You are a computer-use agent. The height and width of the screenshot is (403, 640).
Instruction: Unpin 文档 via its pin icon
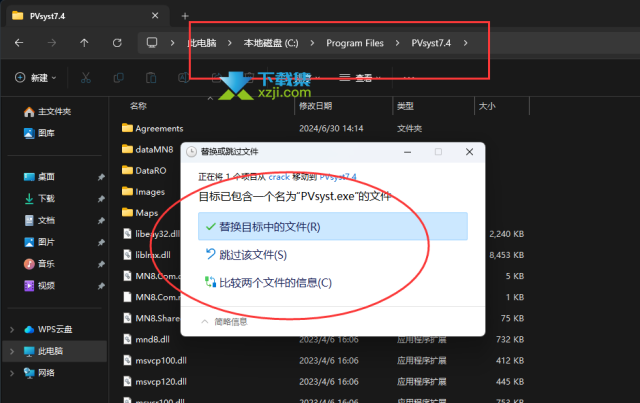tap(101, 221)
